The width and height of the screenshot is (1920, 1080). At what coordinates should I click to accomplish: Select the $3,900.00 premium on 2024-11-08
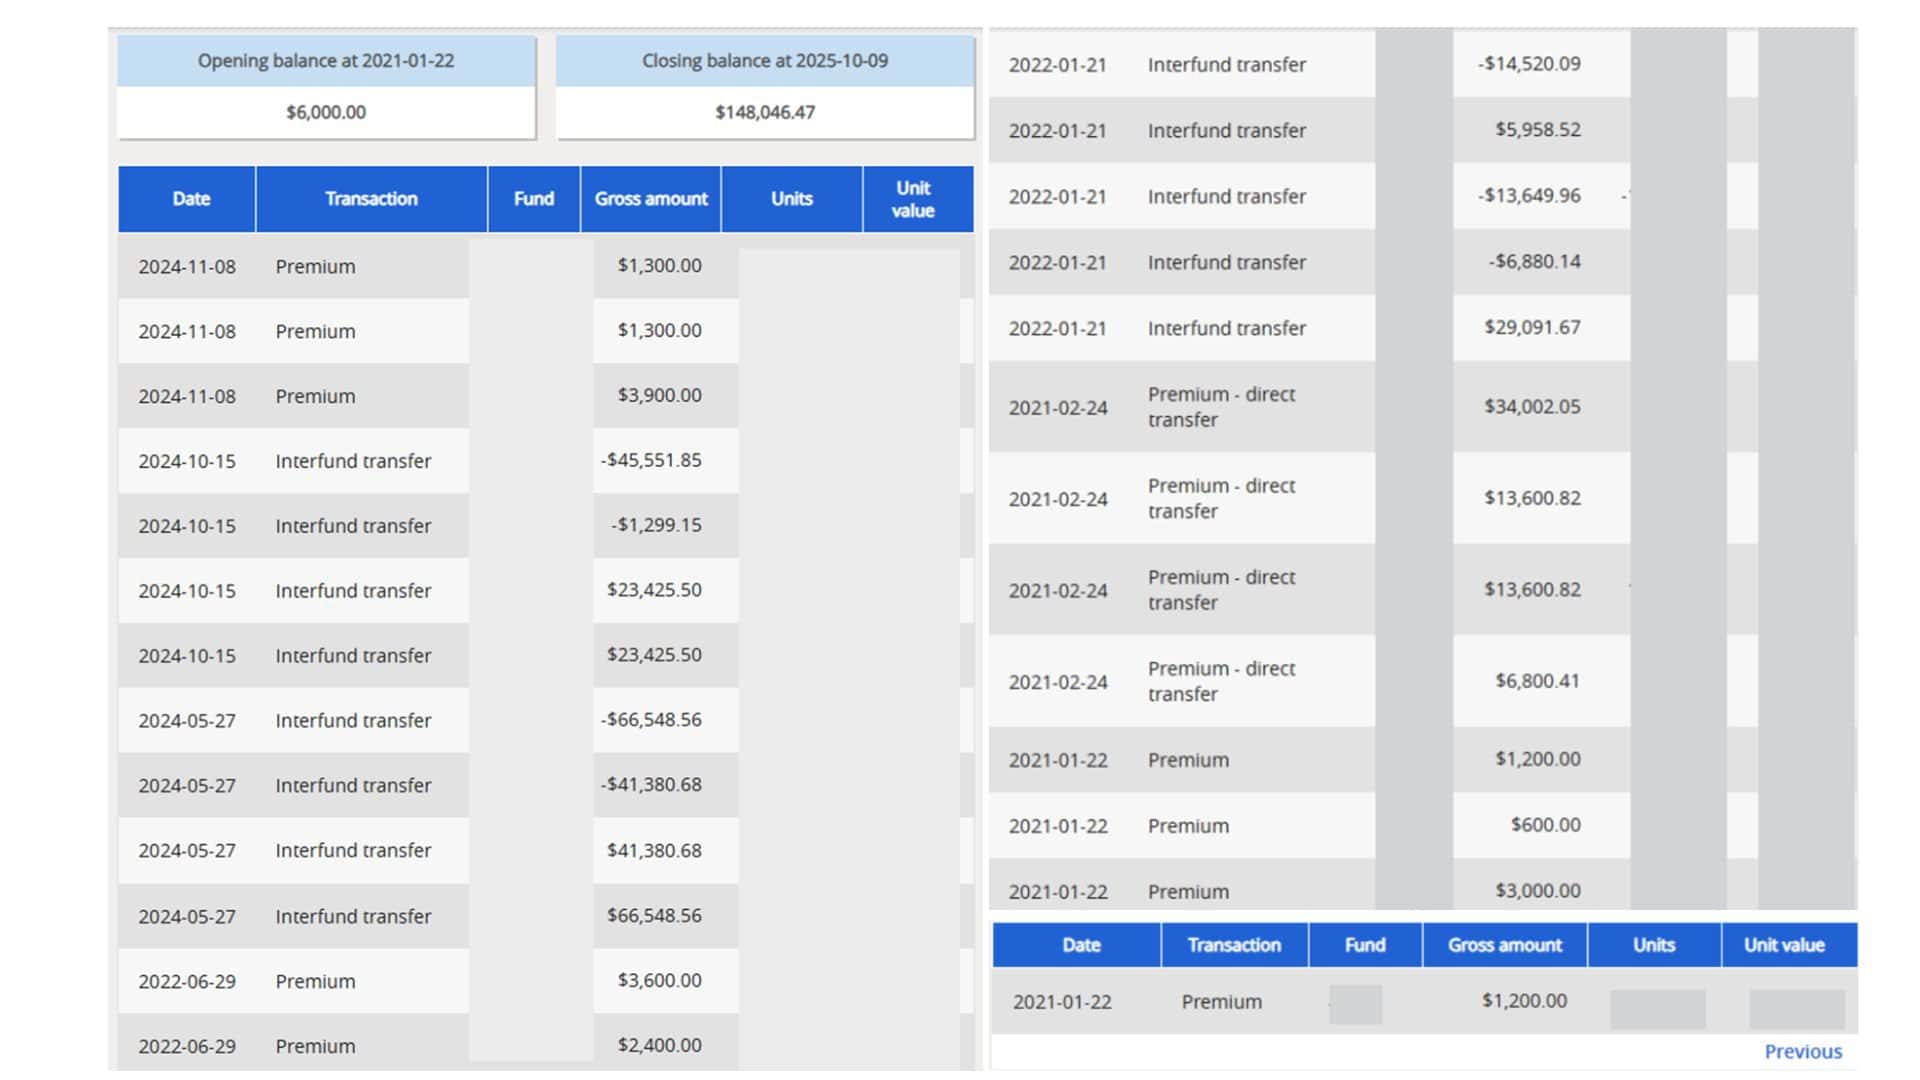pos(659,395)
